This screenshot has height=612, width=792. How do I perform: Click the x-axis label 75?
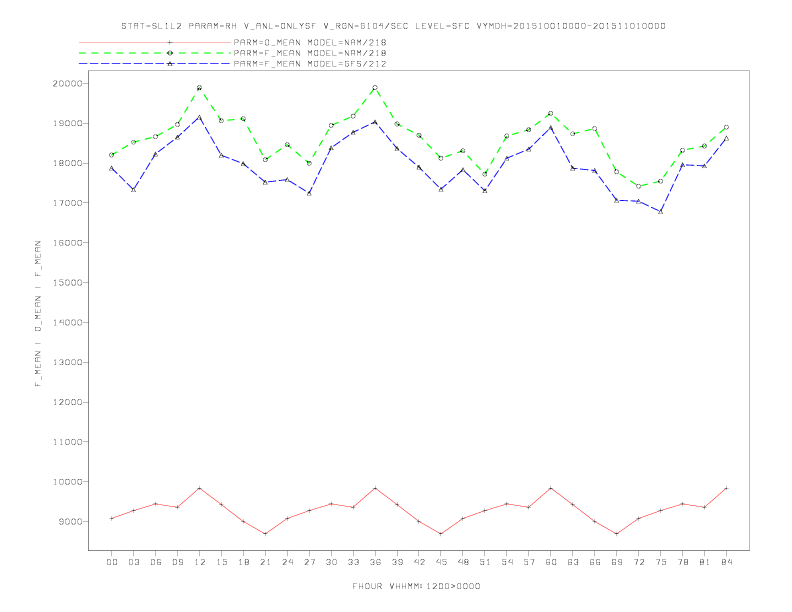point(661,562)
